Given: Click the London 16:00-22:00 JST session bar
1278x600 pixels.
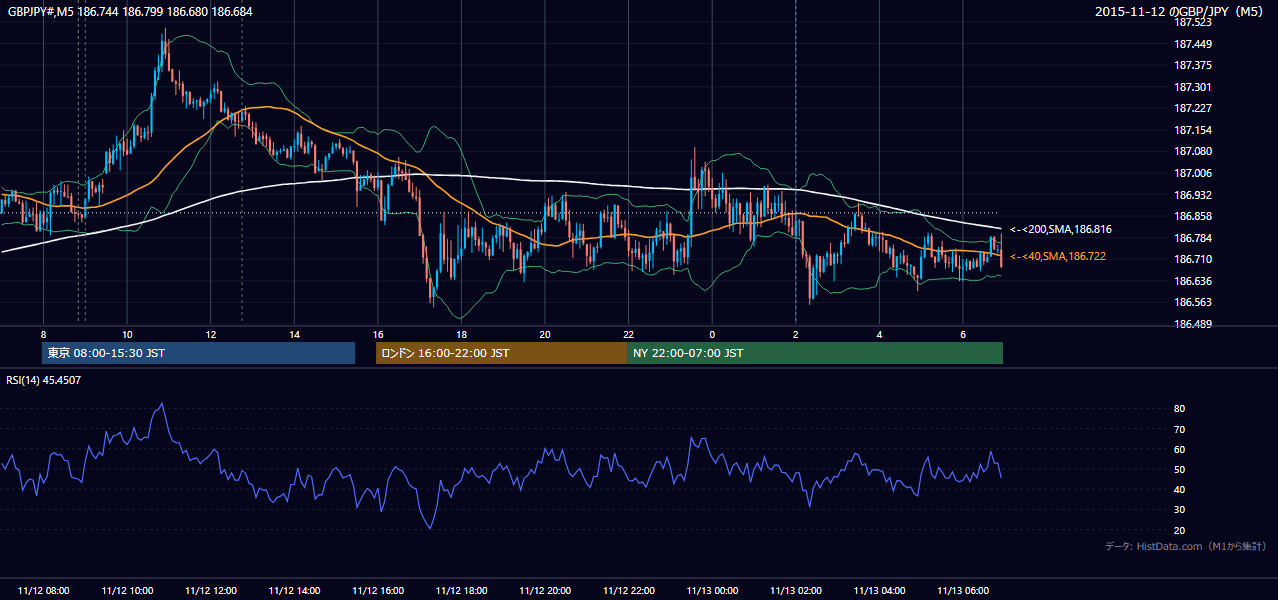Looking at the screenshot, I should 501,353.
